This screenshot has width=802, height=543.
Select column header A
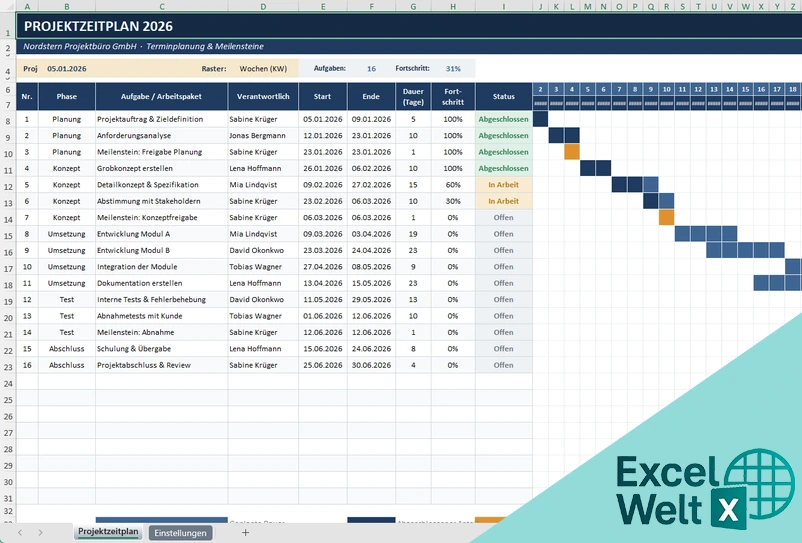pos(27,7)
